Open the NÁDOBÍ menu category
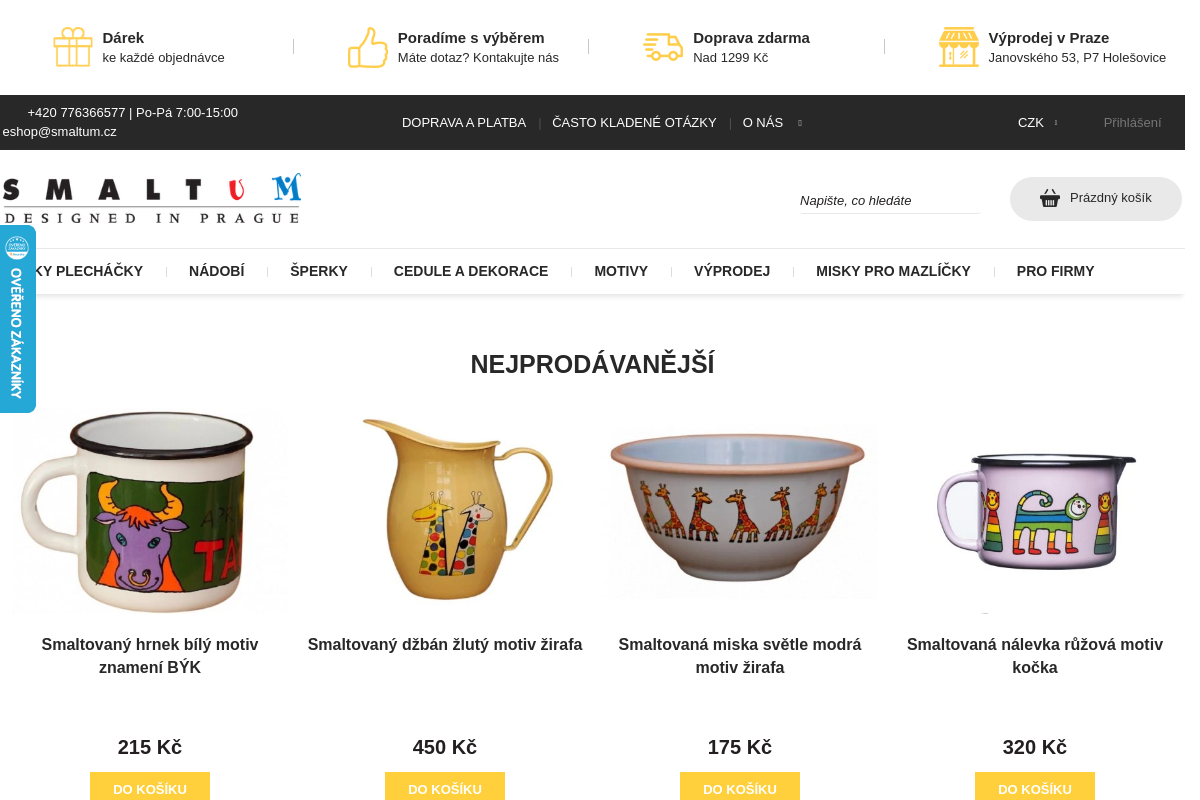The height and width of the screenshot is (800, 1200). [x=217, y=271]
